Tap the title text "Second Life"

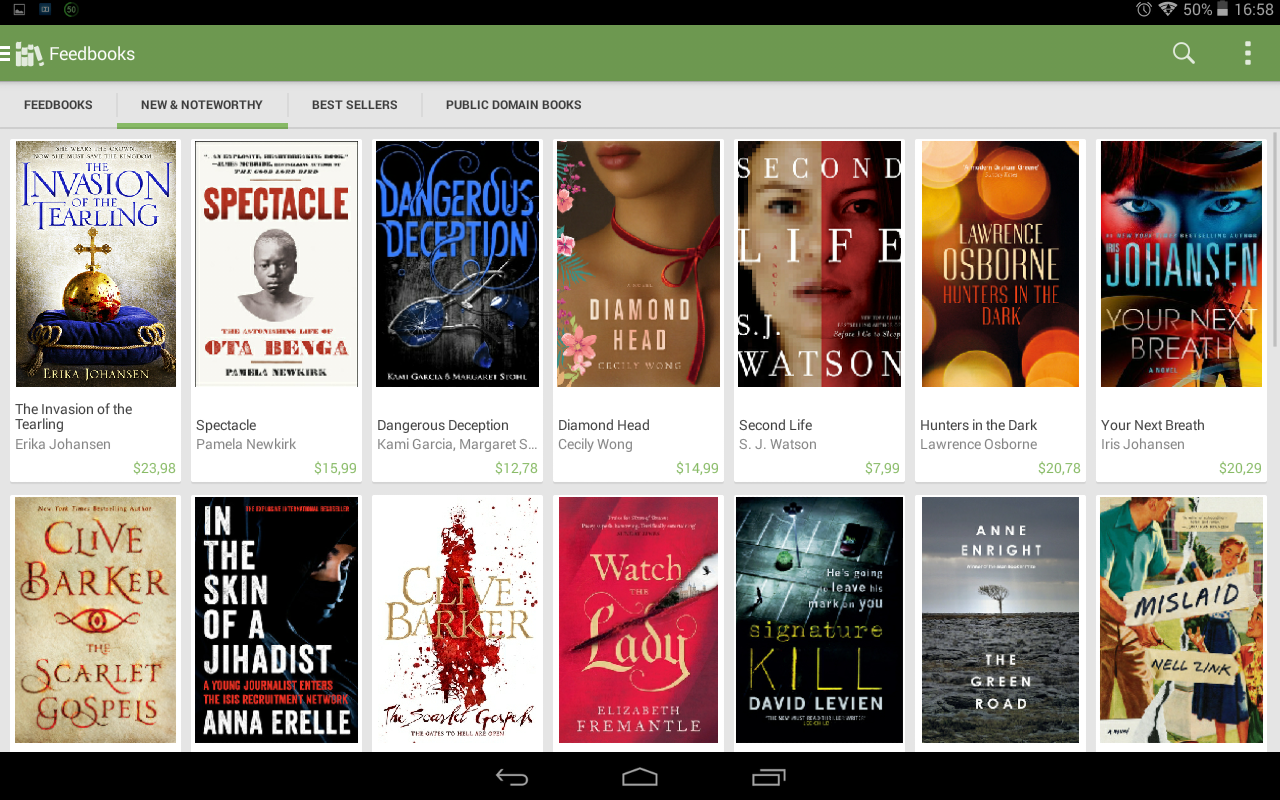point(776,425)
